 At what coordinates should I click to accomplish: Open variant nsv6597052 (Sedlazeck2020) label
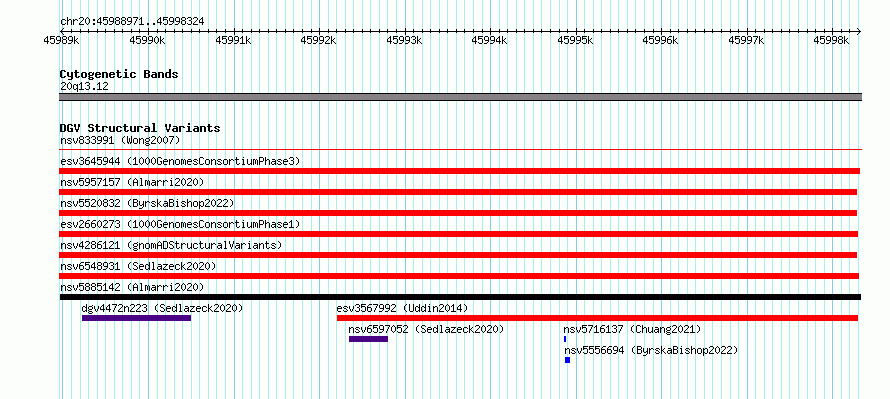click(x=426, y=329)
